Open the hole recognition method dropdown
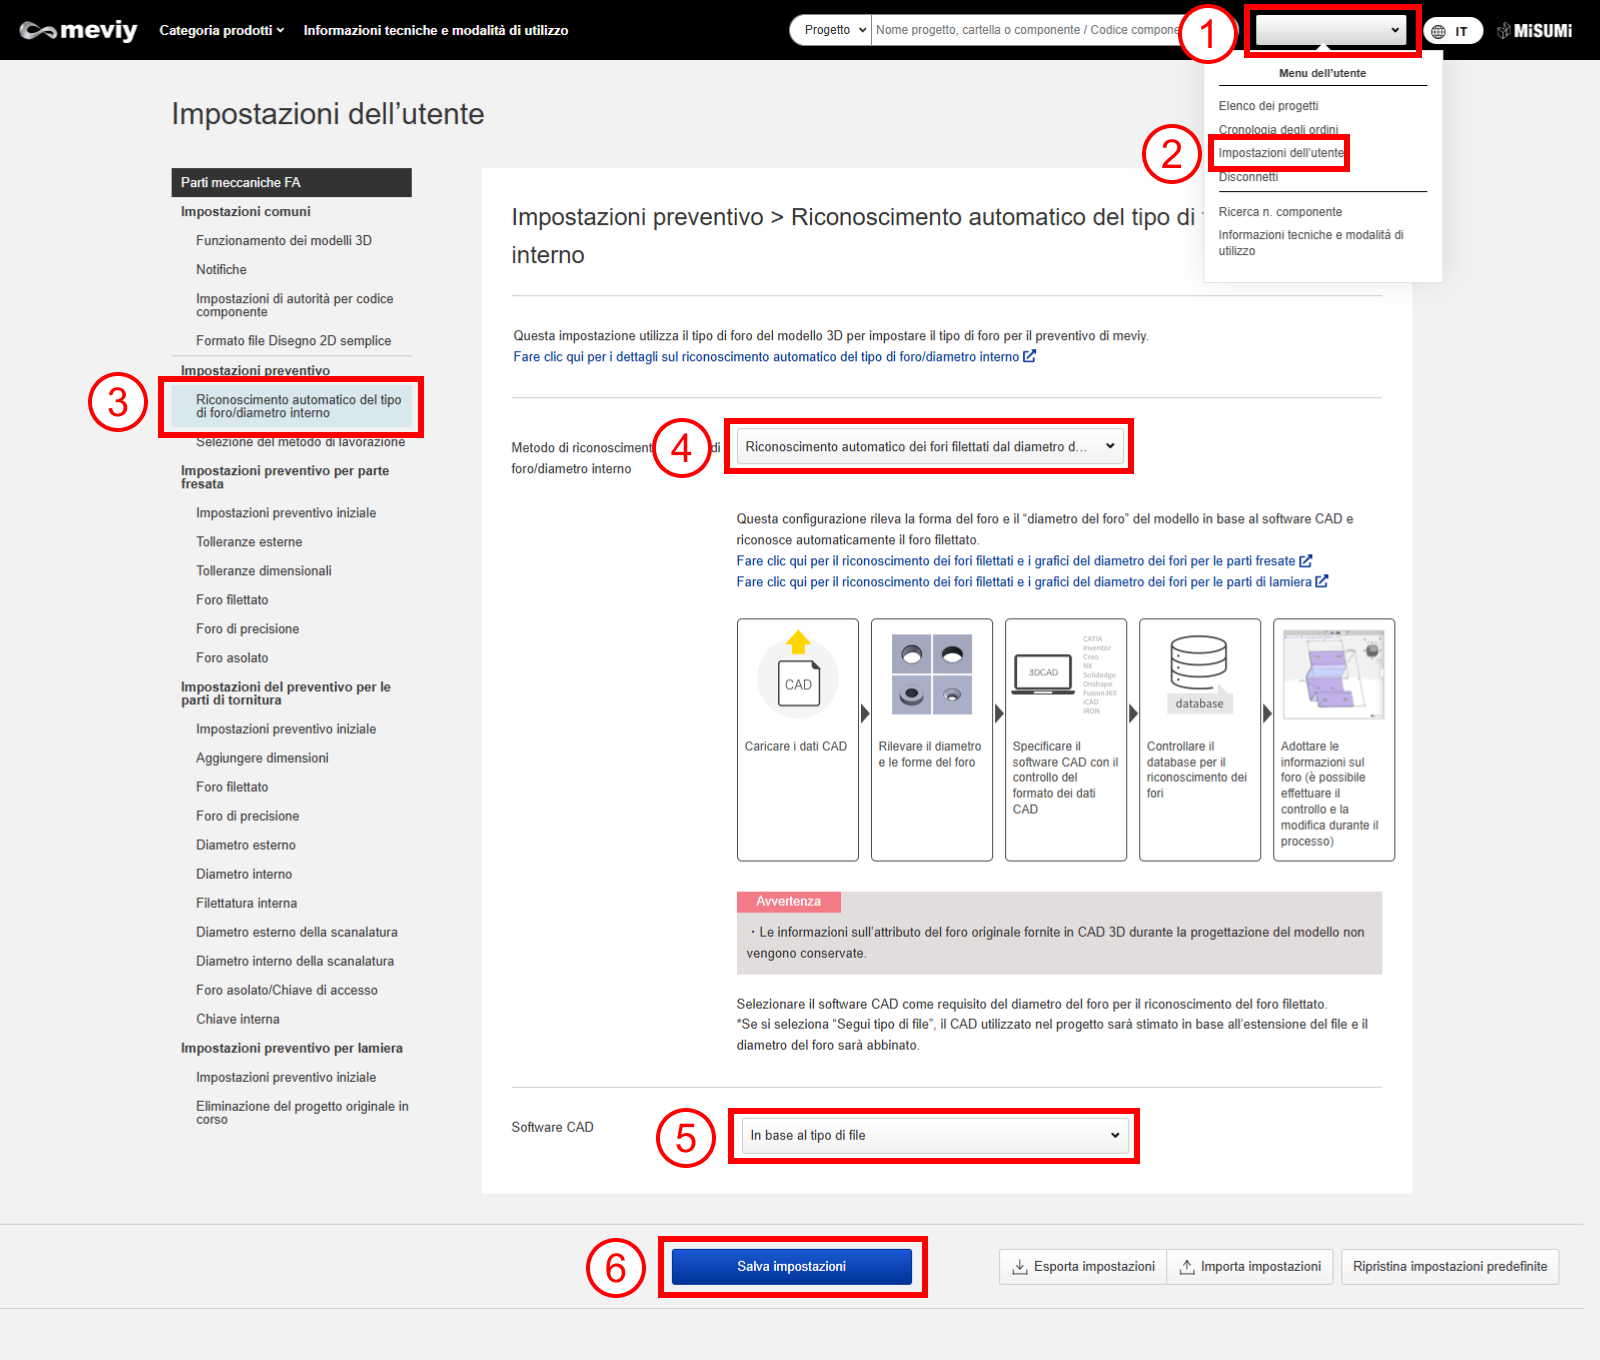The image size is (1600, 1360). [x=929, y=447]
